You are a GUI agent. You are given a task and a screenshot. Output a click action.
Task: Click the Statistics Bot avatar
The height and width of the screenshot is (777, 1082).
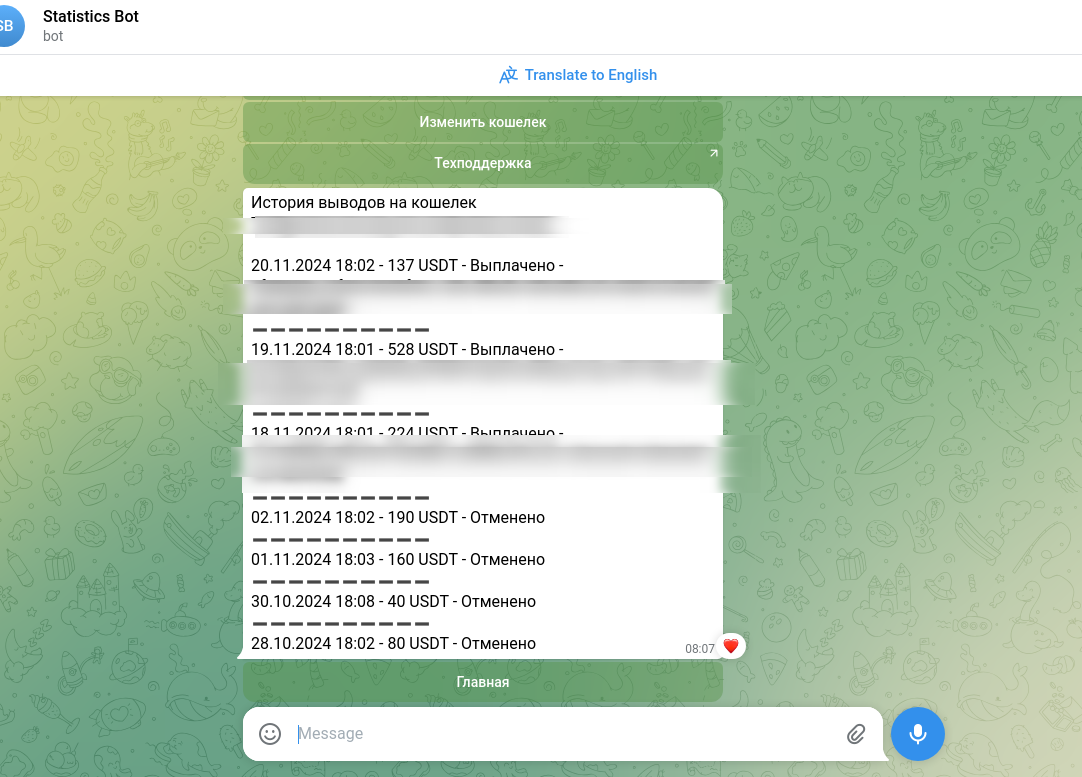pyautogui.click(x=8, y=26)
